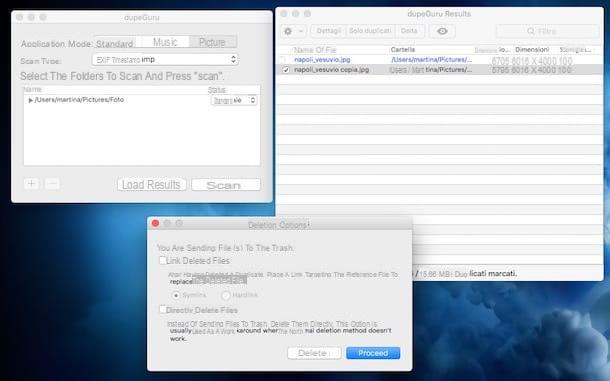Enable the Link Deleted Files checkbox

click(x=163, y=260)
